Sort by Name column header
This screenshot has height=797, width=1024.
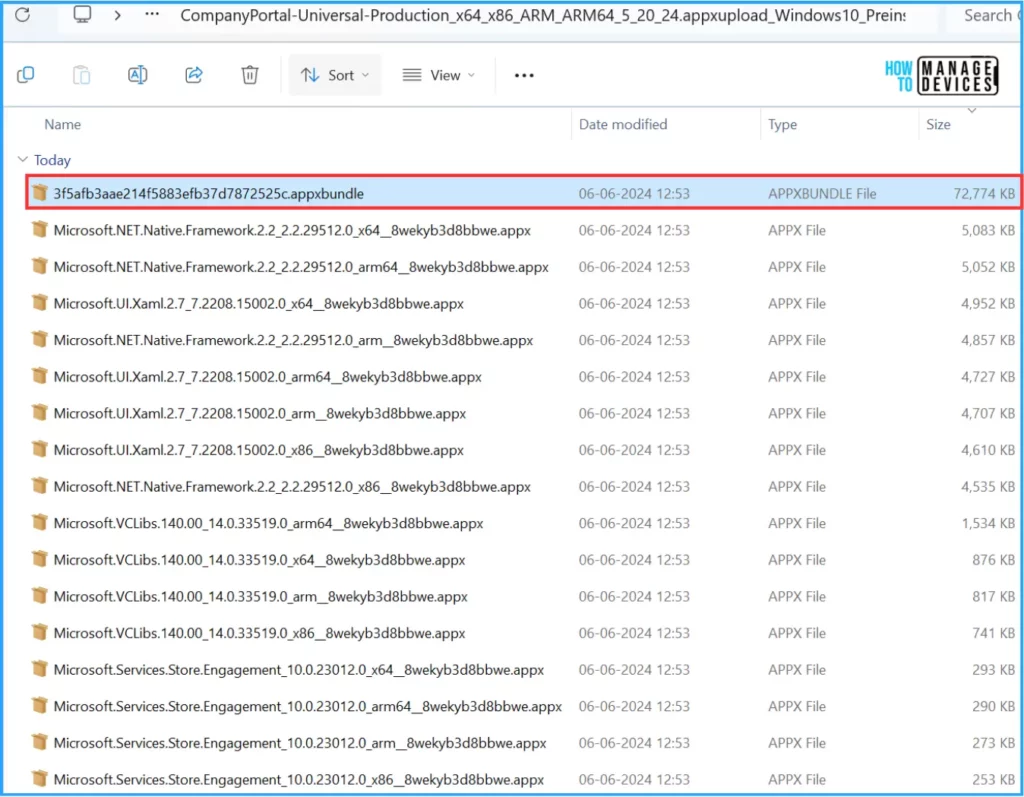63,124
